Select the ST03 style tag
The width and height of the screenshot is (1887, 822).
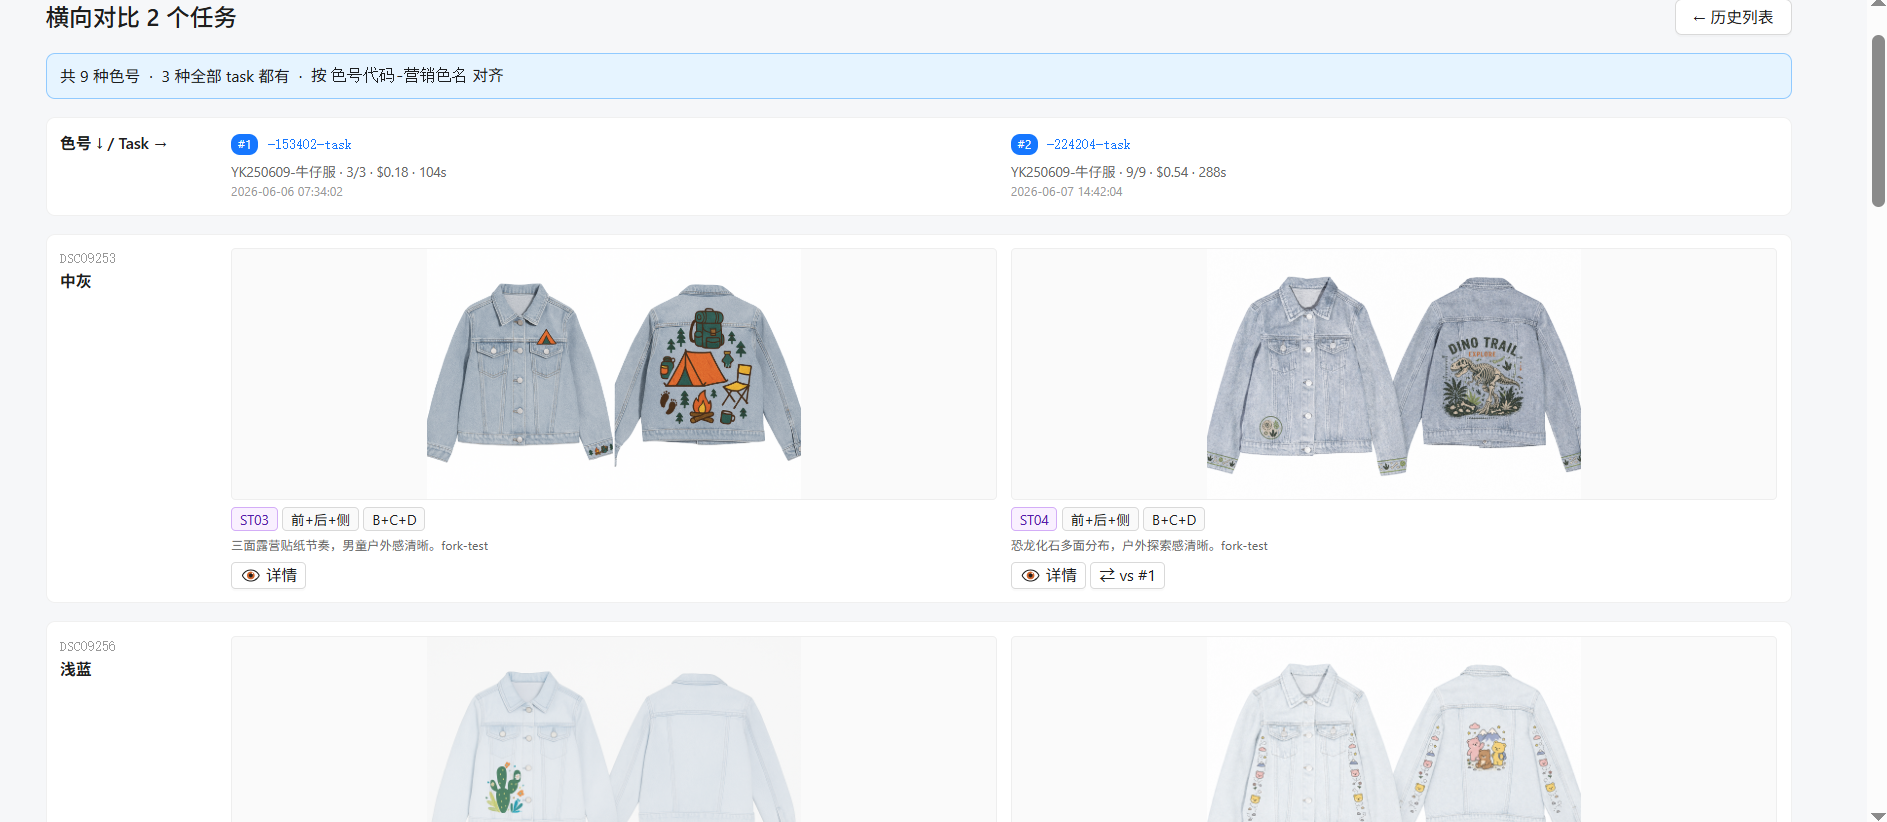[254, 520]
